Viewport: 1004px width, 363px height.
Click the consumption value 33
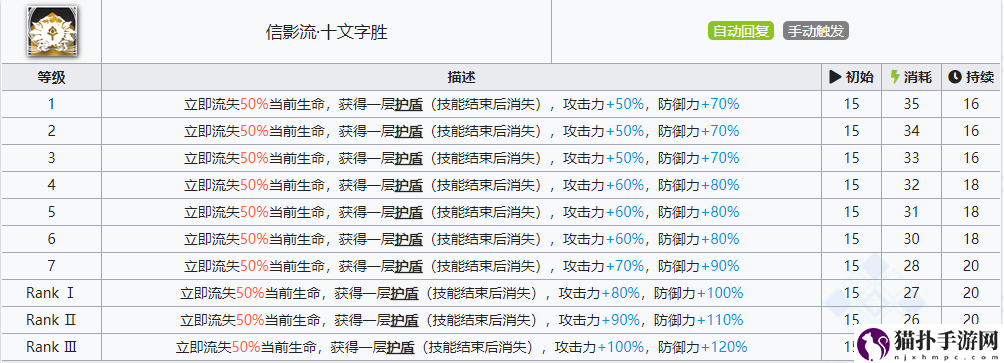pos(912,157)
